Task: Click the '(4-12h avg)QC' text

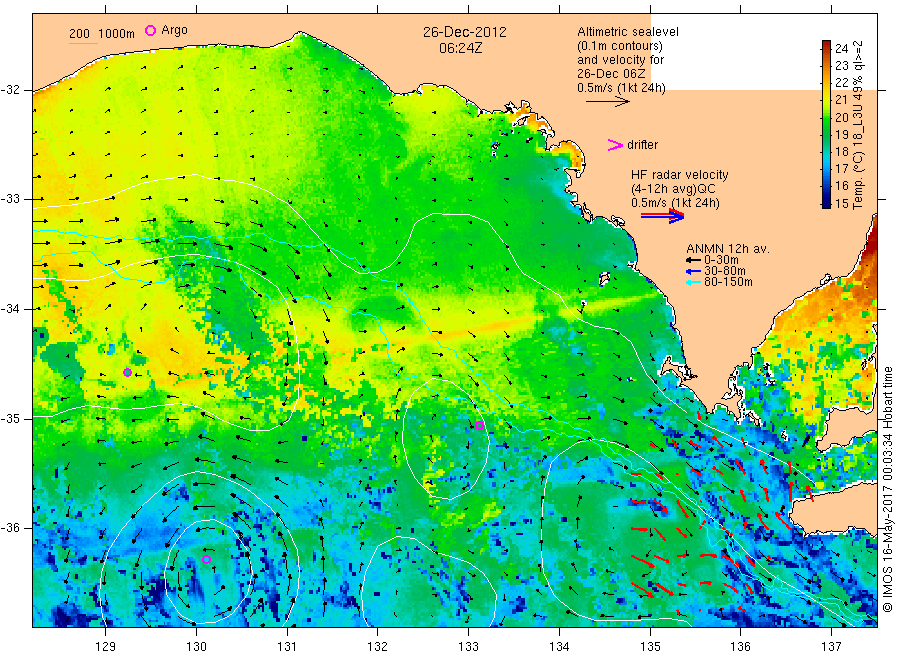Action: (x=673, y=189)
